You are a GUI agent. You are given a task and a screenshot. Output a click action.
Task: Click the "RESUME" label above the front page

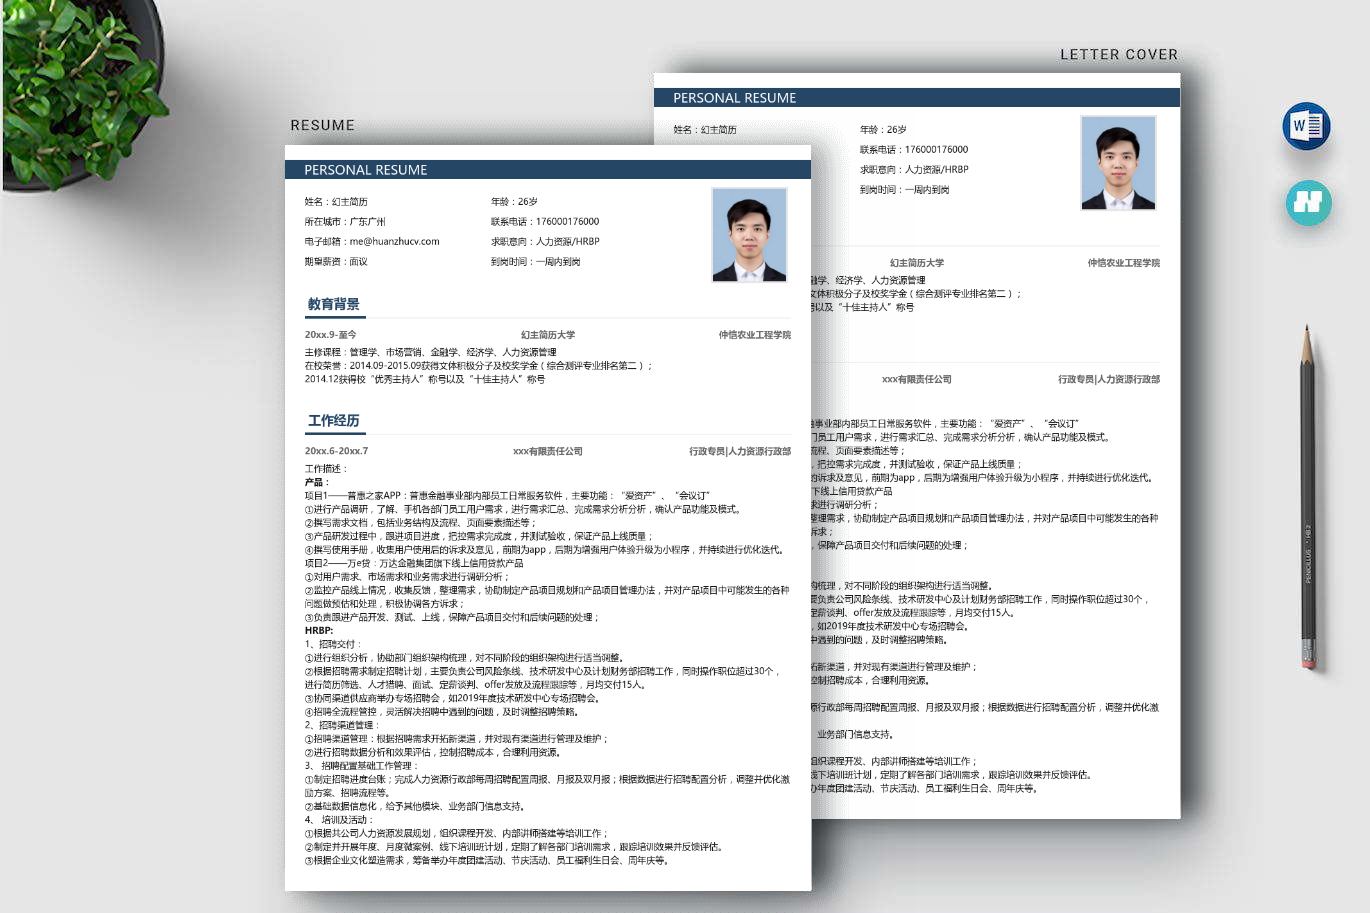(322, 125)
